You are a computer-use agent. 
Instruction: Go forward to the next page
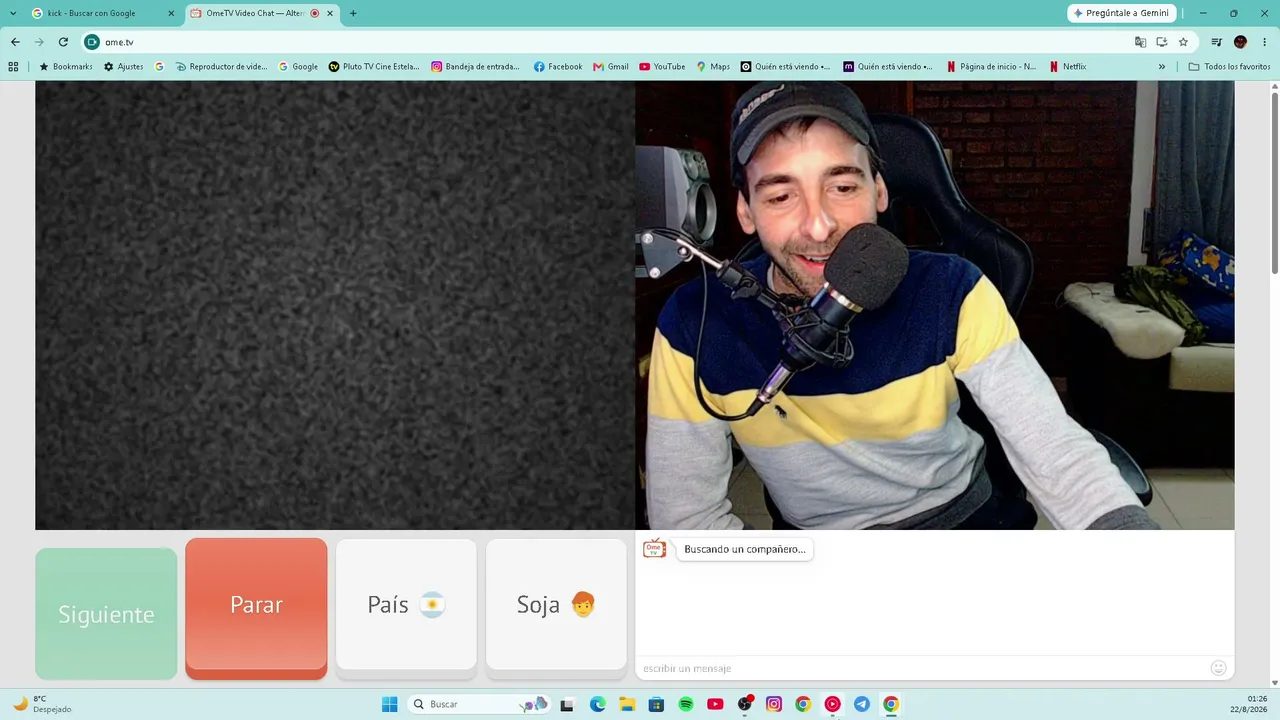(x=39, y=42)
